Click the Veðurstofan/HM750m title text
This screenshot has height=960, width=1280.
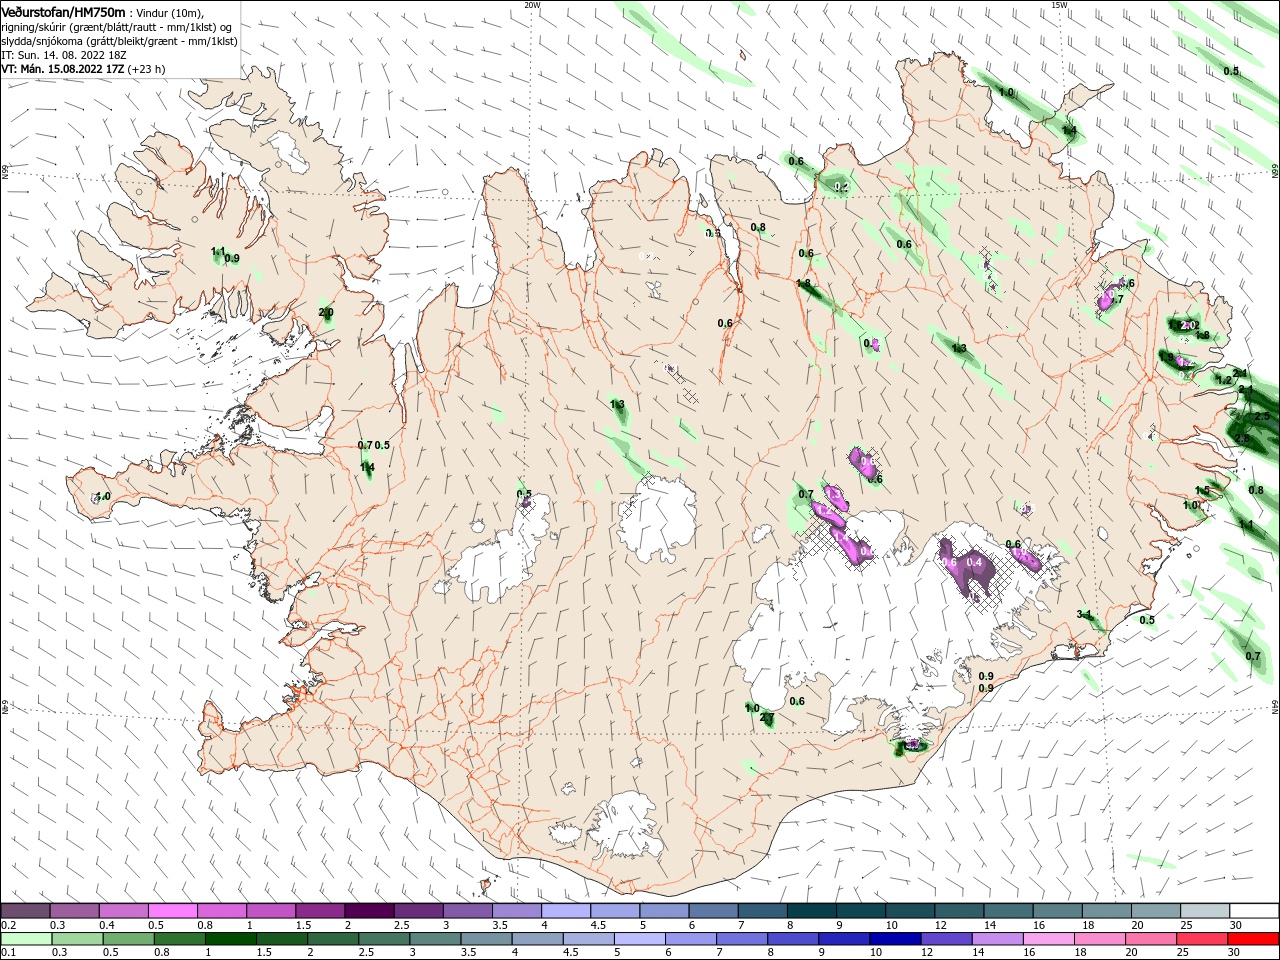63,12
